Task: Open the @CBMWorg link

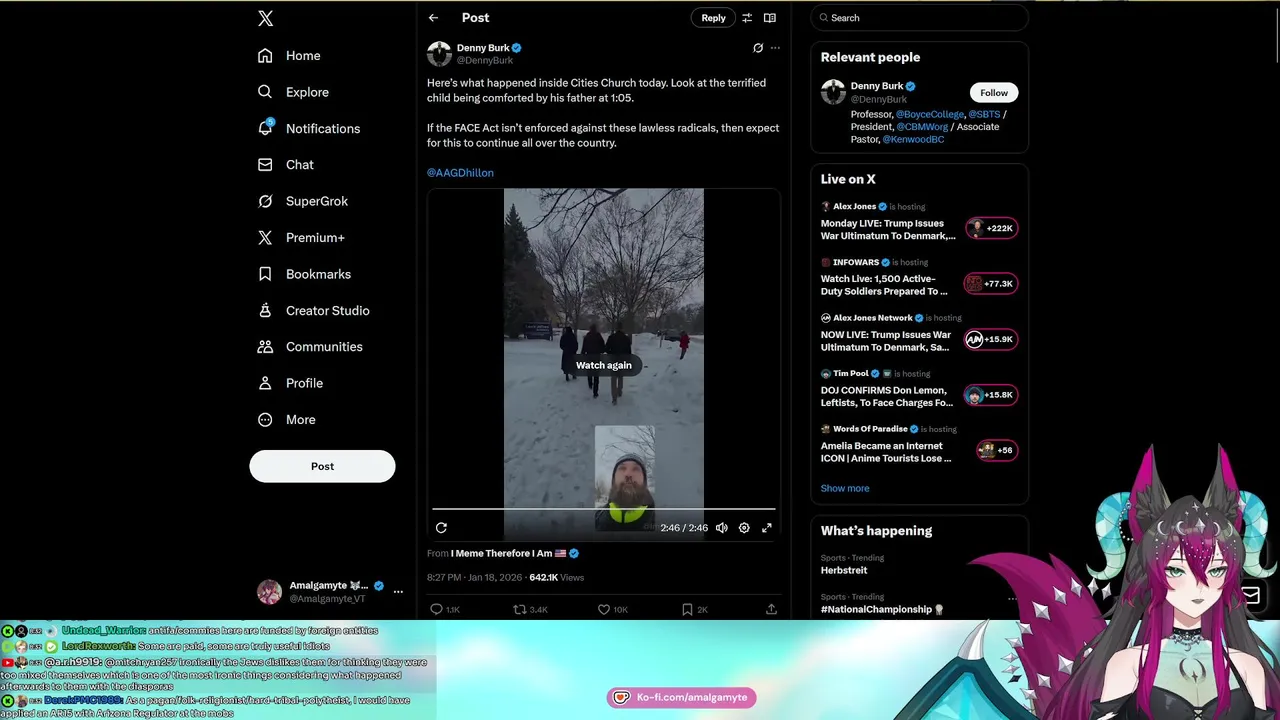Action: (922, 127)
